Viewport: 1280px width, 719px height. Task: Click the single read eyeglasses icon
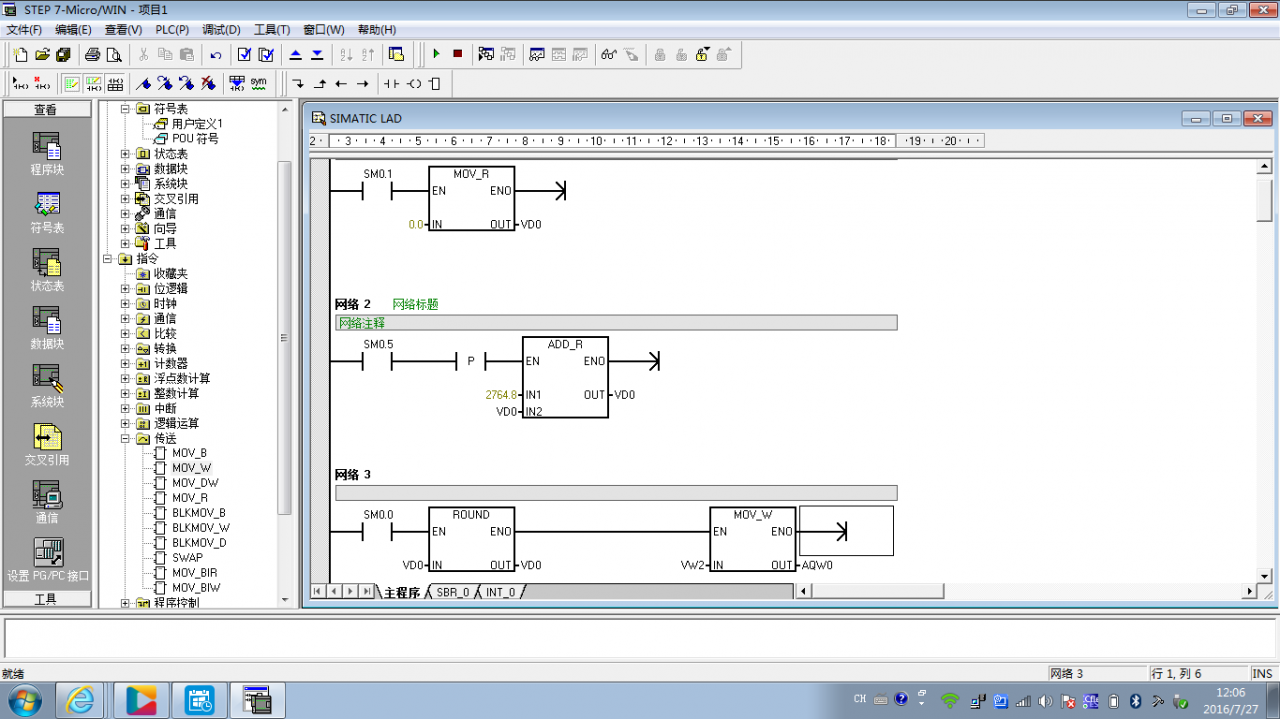608,54
